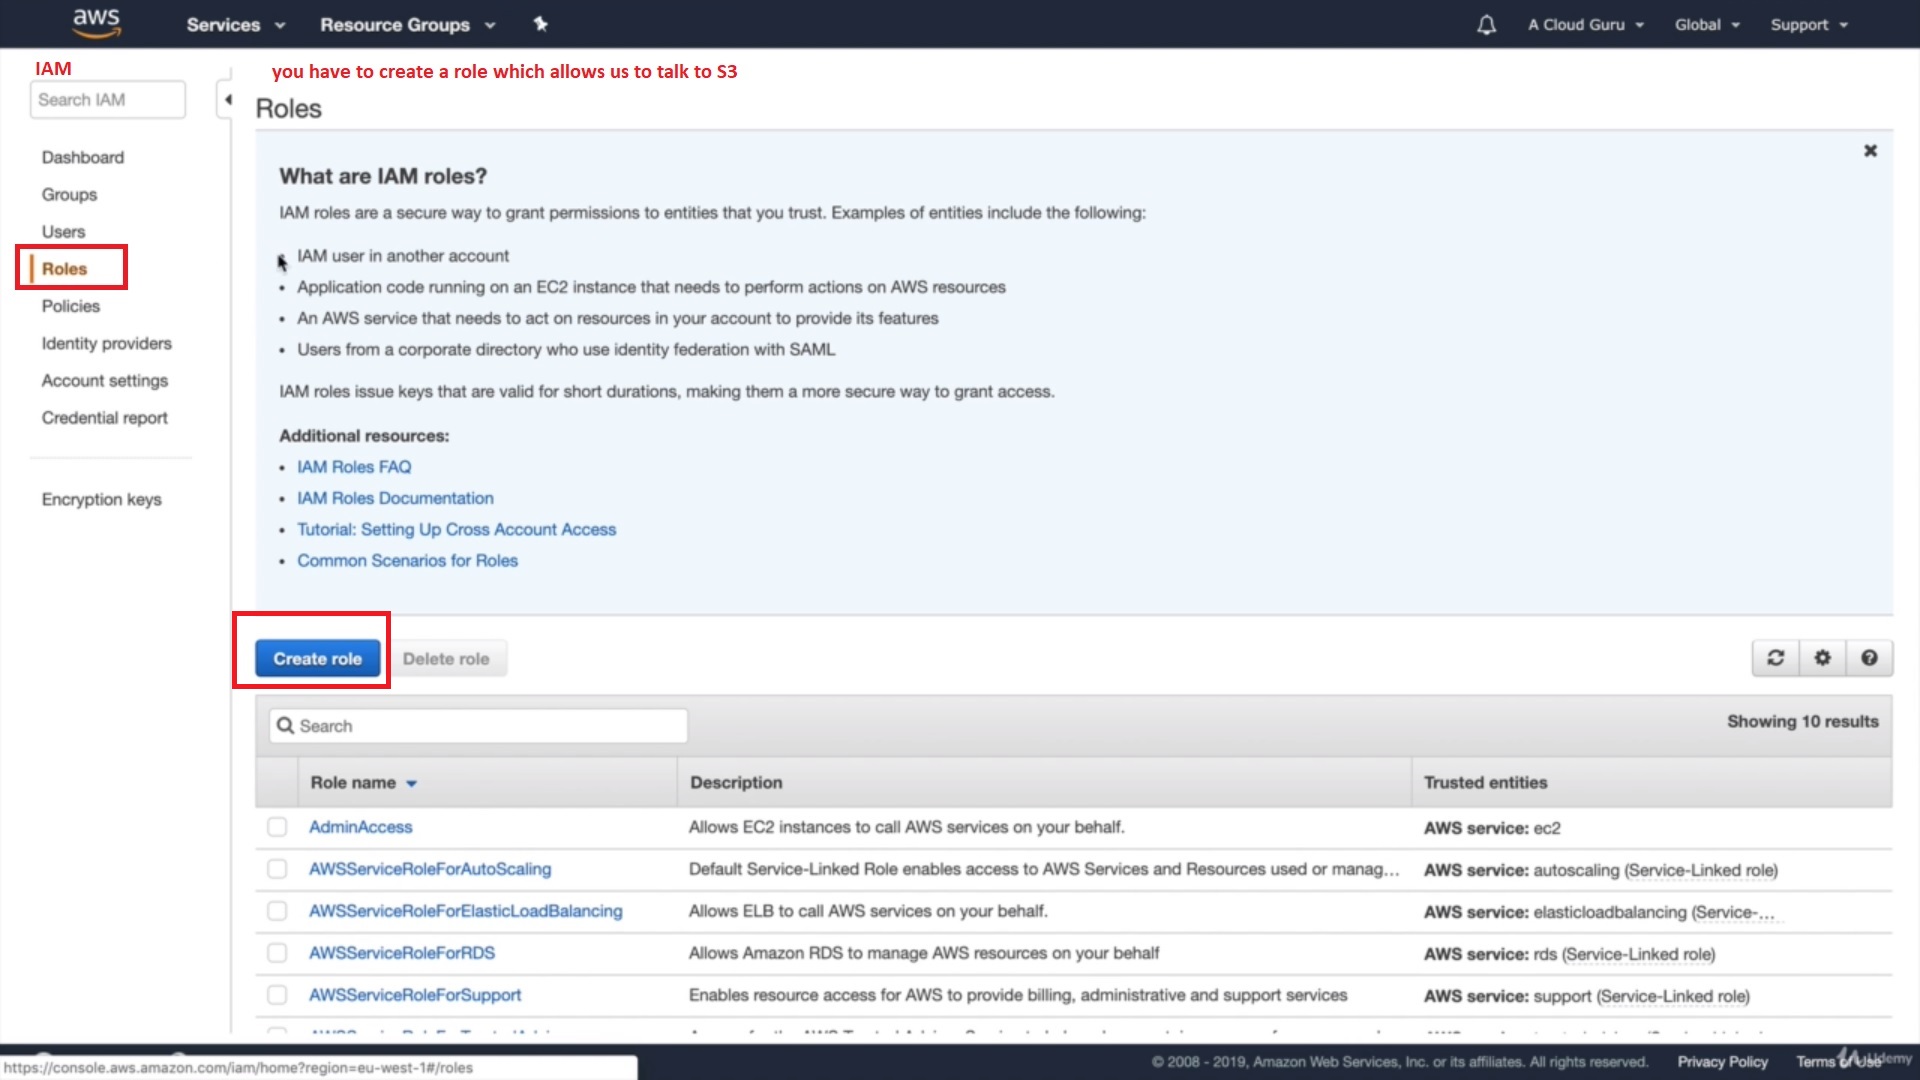Refresh the roles list
The width and height of the screenshot is (1920, 1080).
[1775, 658]
